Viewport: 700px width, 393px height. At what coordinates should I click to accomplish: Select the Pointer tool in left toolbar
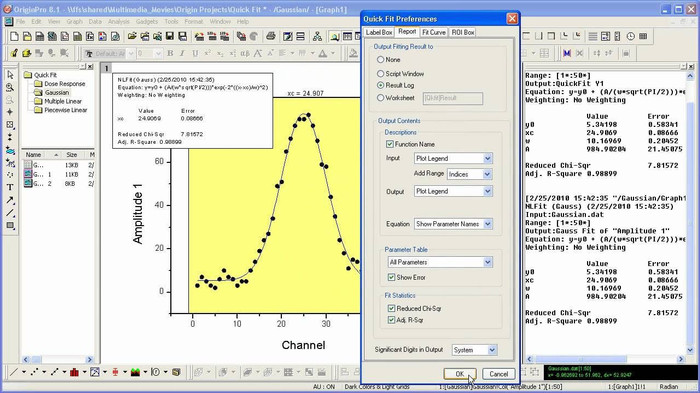(10, 75)
